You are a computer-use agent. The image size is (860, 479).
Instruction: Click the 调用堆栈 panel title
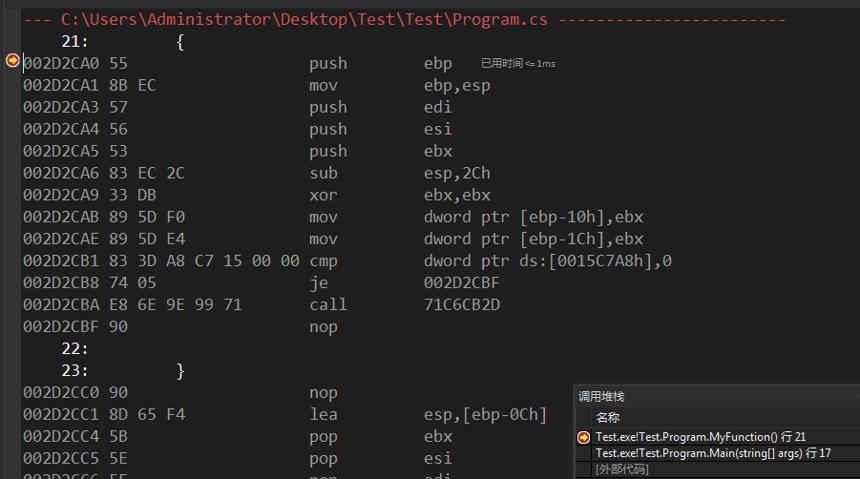601,397
